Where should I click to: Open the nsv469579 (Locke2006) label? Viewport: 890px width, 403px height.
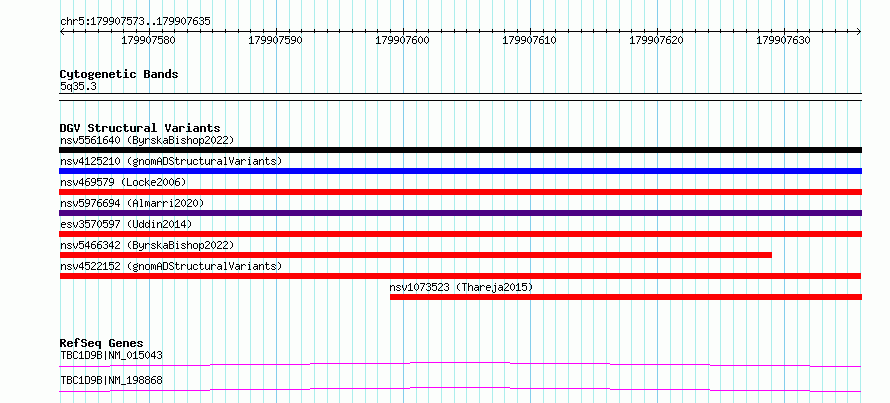point(123,182)
